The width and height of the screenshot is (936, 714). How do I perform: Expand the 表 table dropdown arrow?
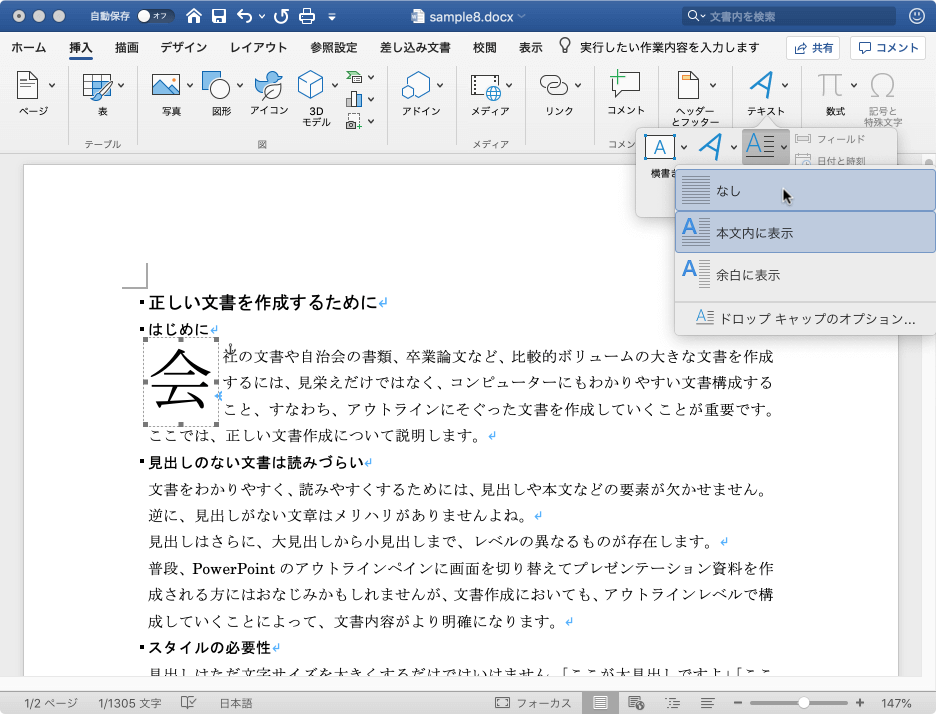pos(121,85)
